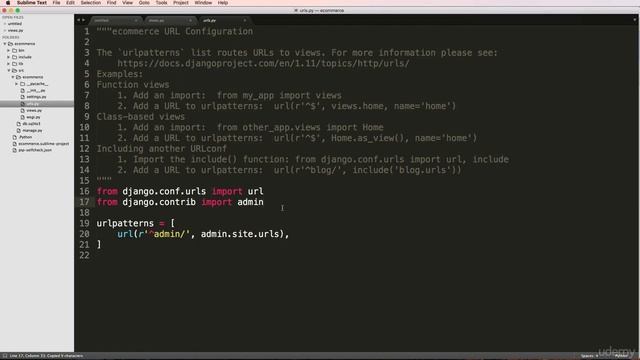
Task: Click the include folder icon
Action: click(x=14, y=57)
